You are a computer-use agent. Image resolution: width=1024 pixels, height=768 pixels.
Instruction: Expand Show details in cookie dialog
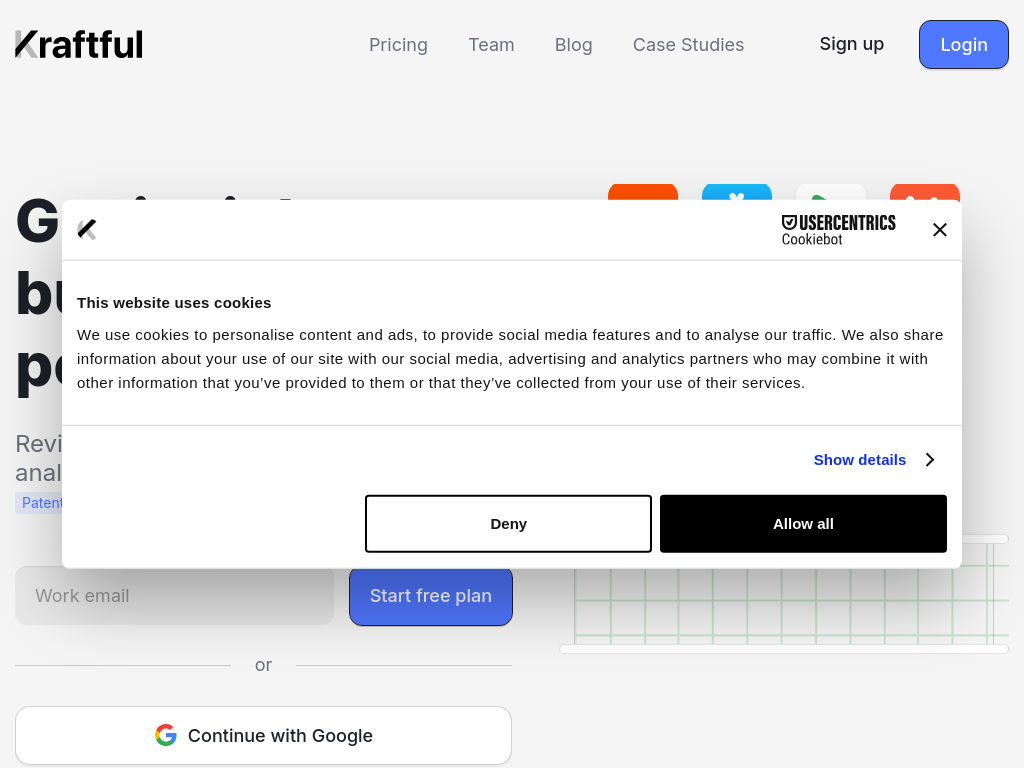click(859, 460)
